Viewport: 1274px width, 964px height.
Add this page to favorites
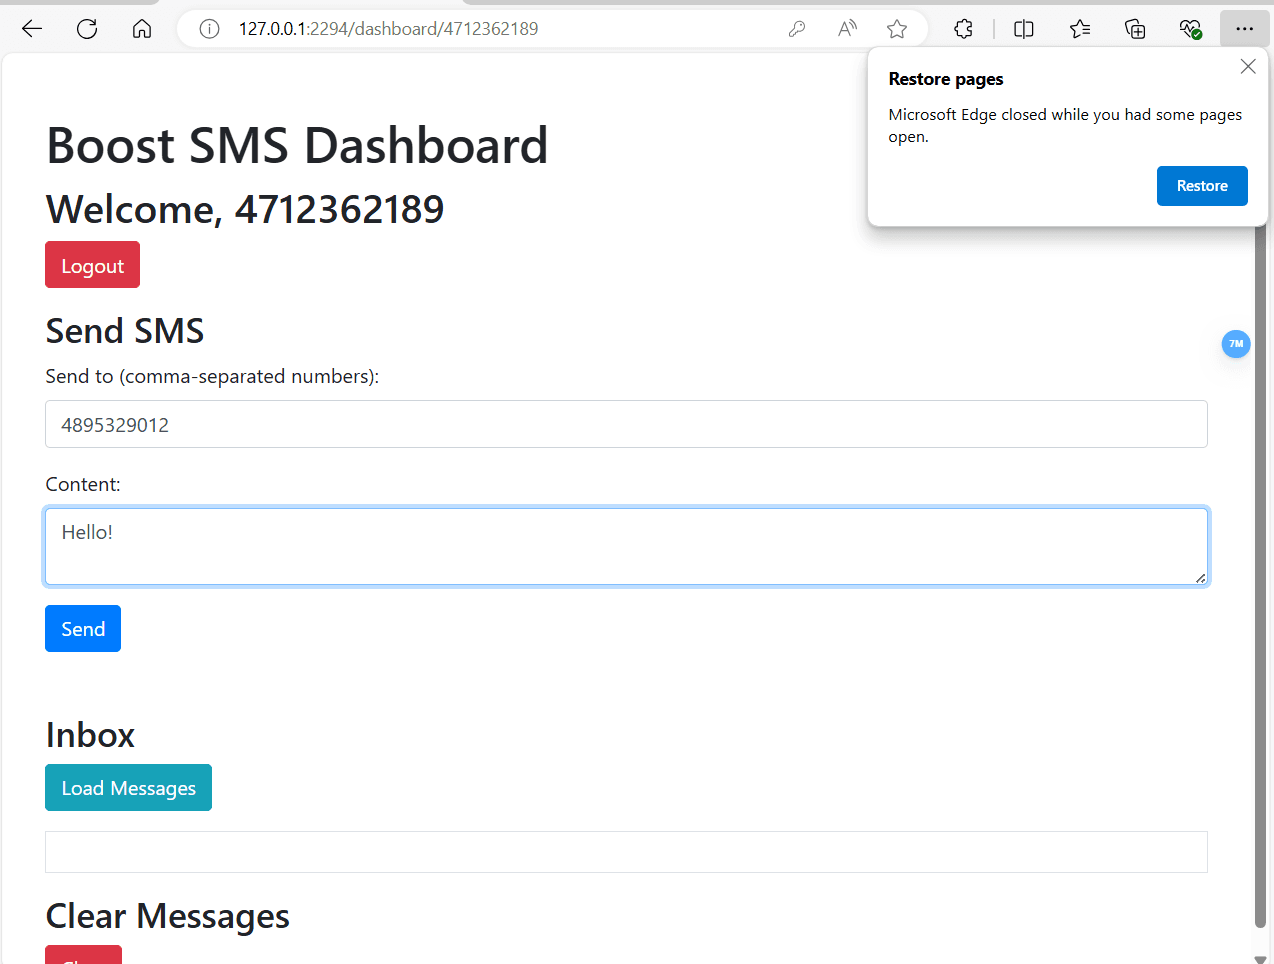[x=897, y=29]
